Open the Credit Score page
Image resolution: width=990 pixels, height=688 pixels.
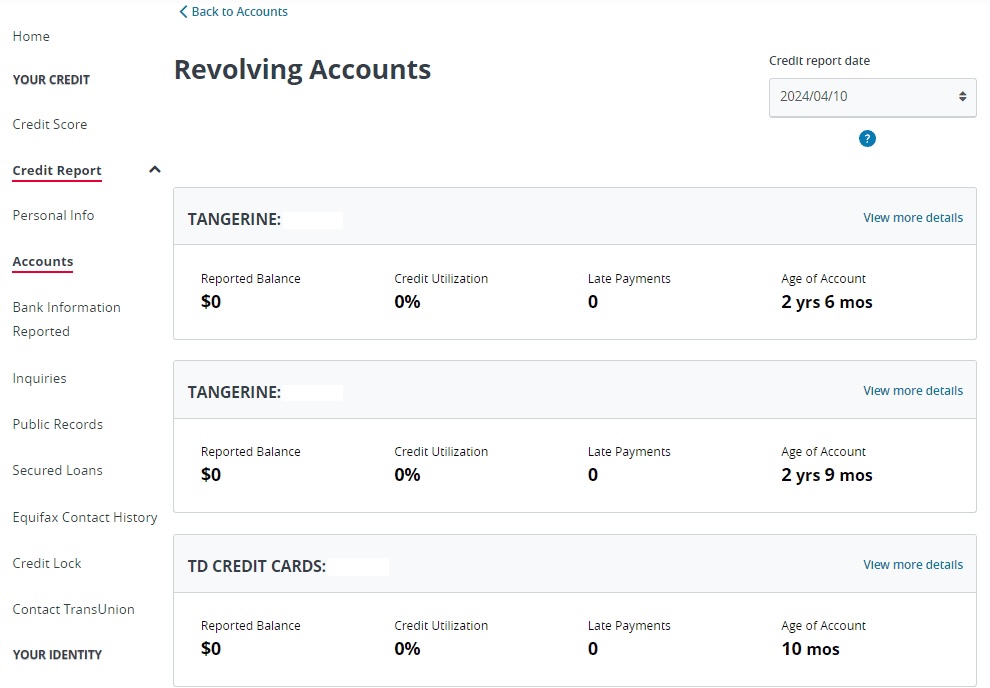pyautogui.click(x=49, y=124)
